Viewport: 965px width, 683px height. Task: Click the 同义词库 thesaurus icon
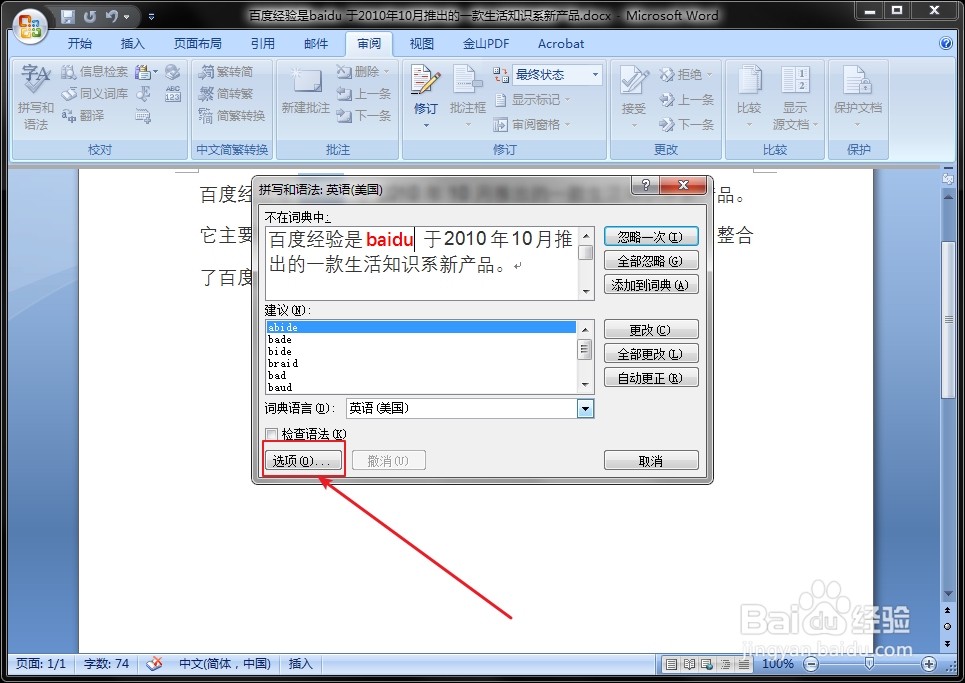tap(69, 94)
